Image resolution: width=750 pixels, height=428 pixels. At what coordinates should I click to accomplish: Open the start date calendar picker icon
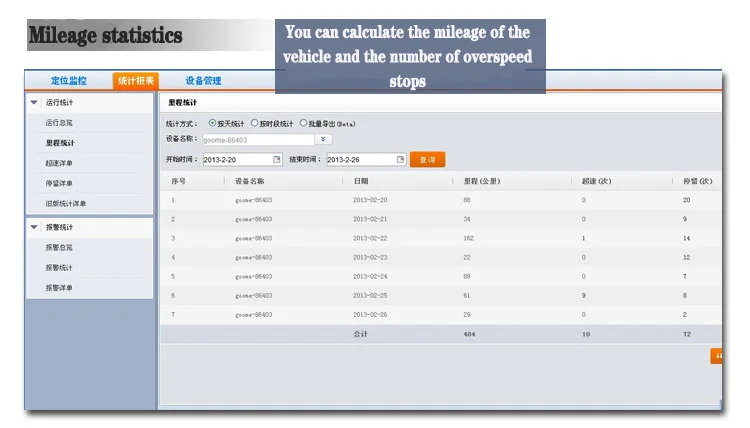coord(277,159)
